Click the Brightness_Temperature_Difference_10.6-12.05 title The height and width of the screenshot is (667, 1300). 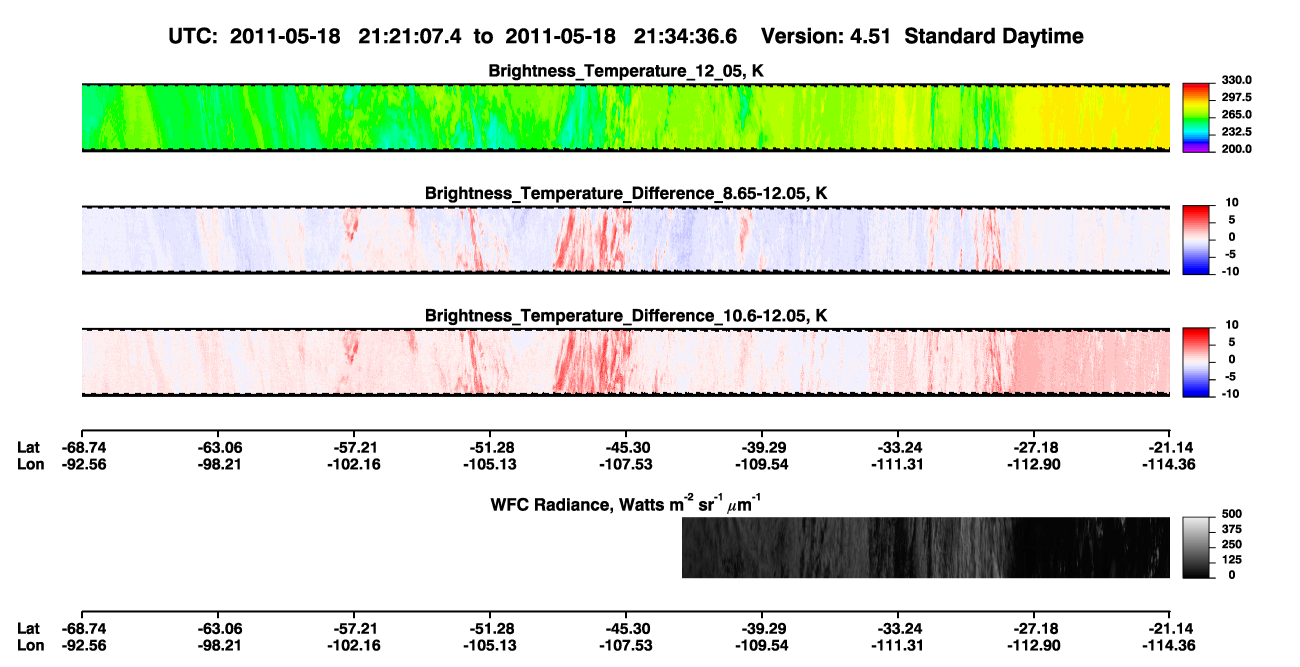coord(626,315)
